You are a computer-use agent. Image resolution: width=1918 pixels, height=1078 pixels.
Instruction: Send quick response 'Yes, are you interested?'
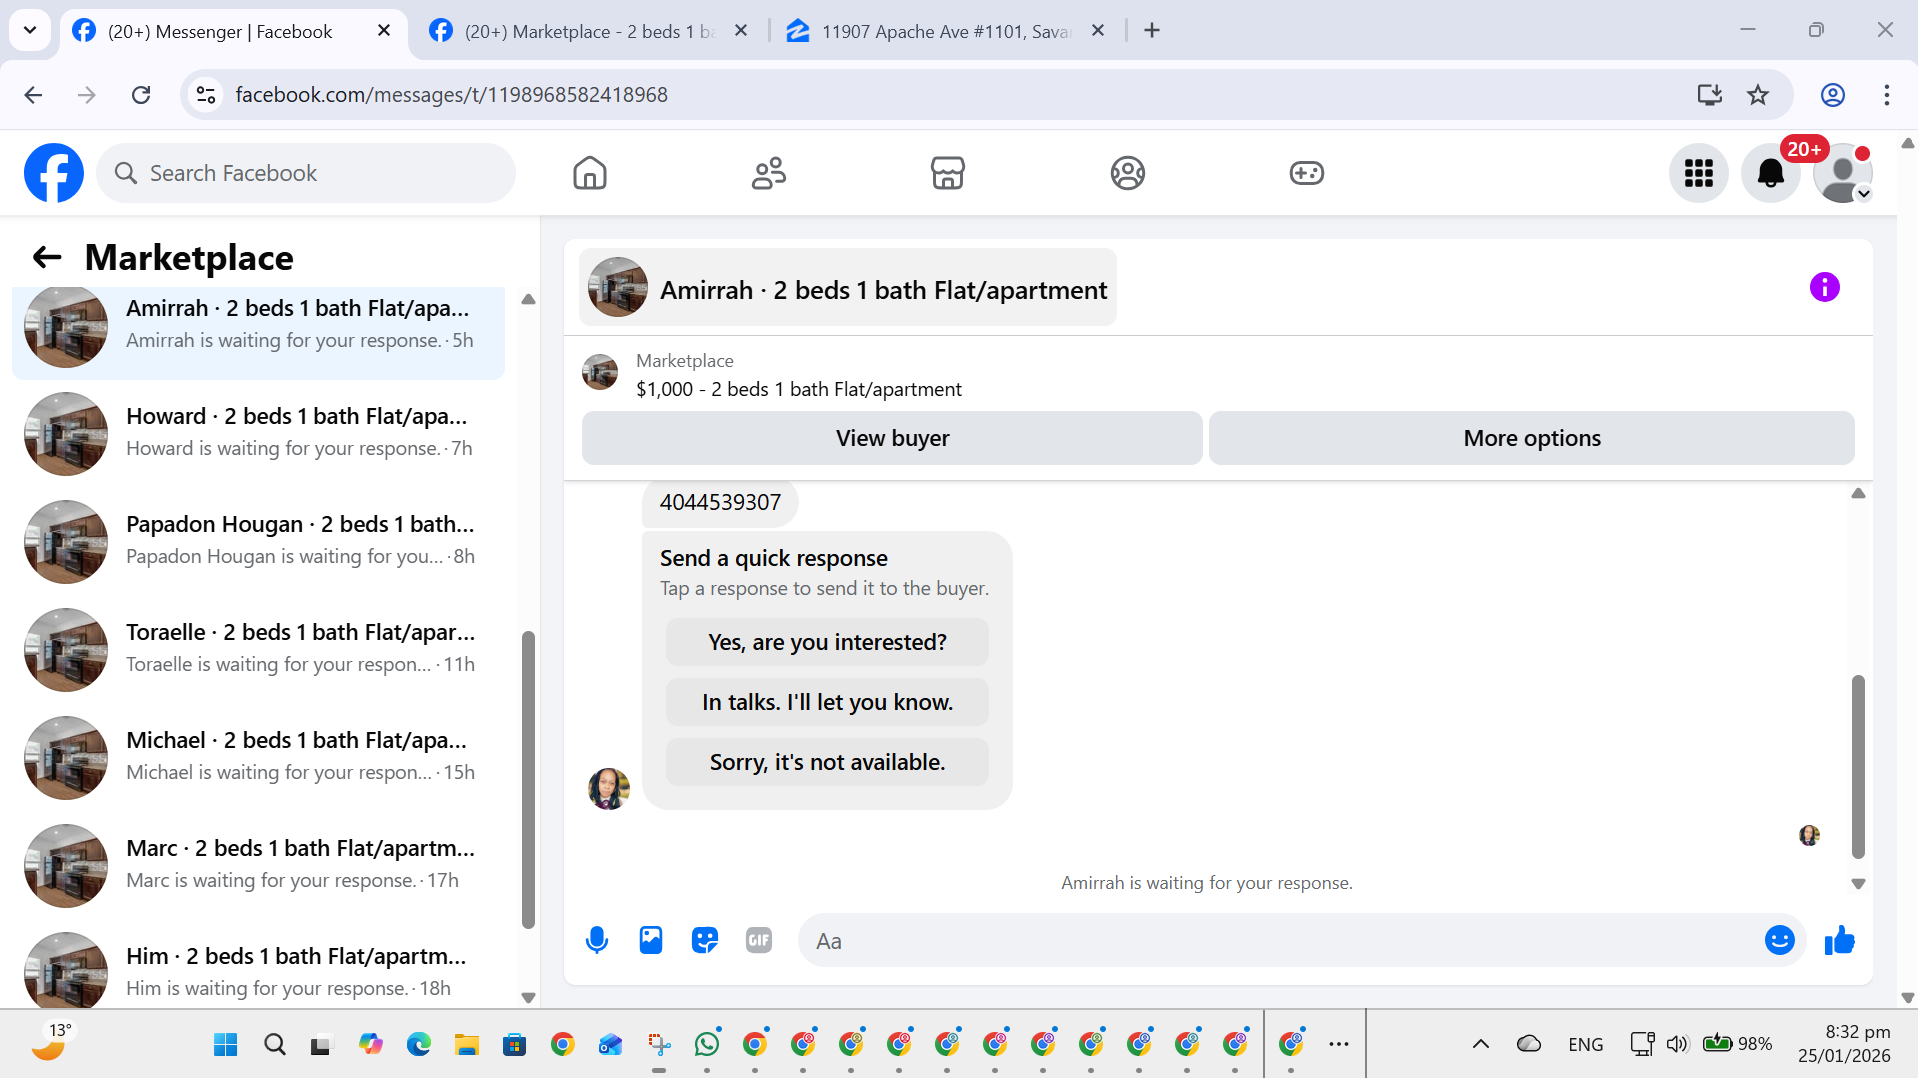coord(827,642)
